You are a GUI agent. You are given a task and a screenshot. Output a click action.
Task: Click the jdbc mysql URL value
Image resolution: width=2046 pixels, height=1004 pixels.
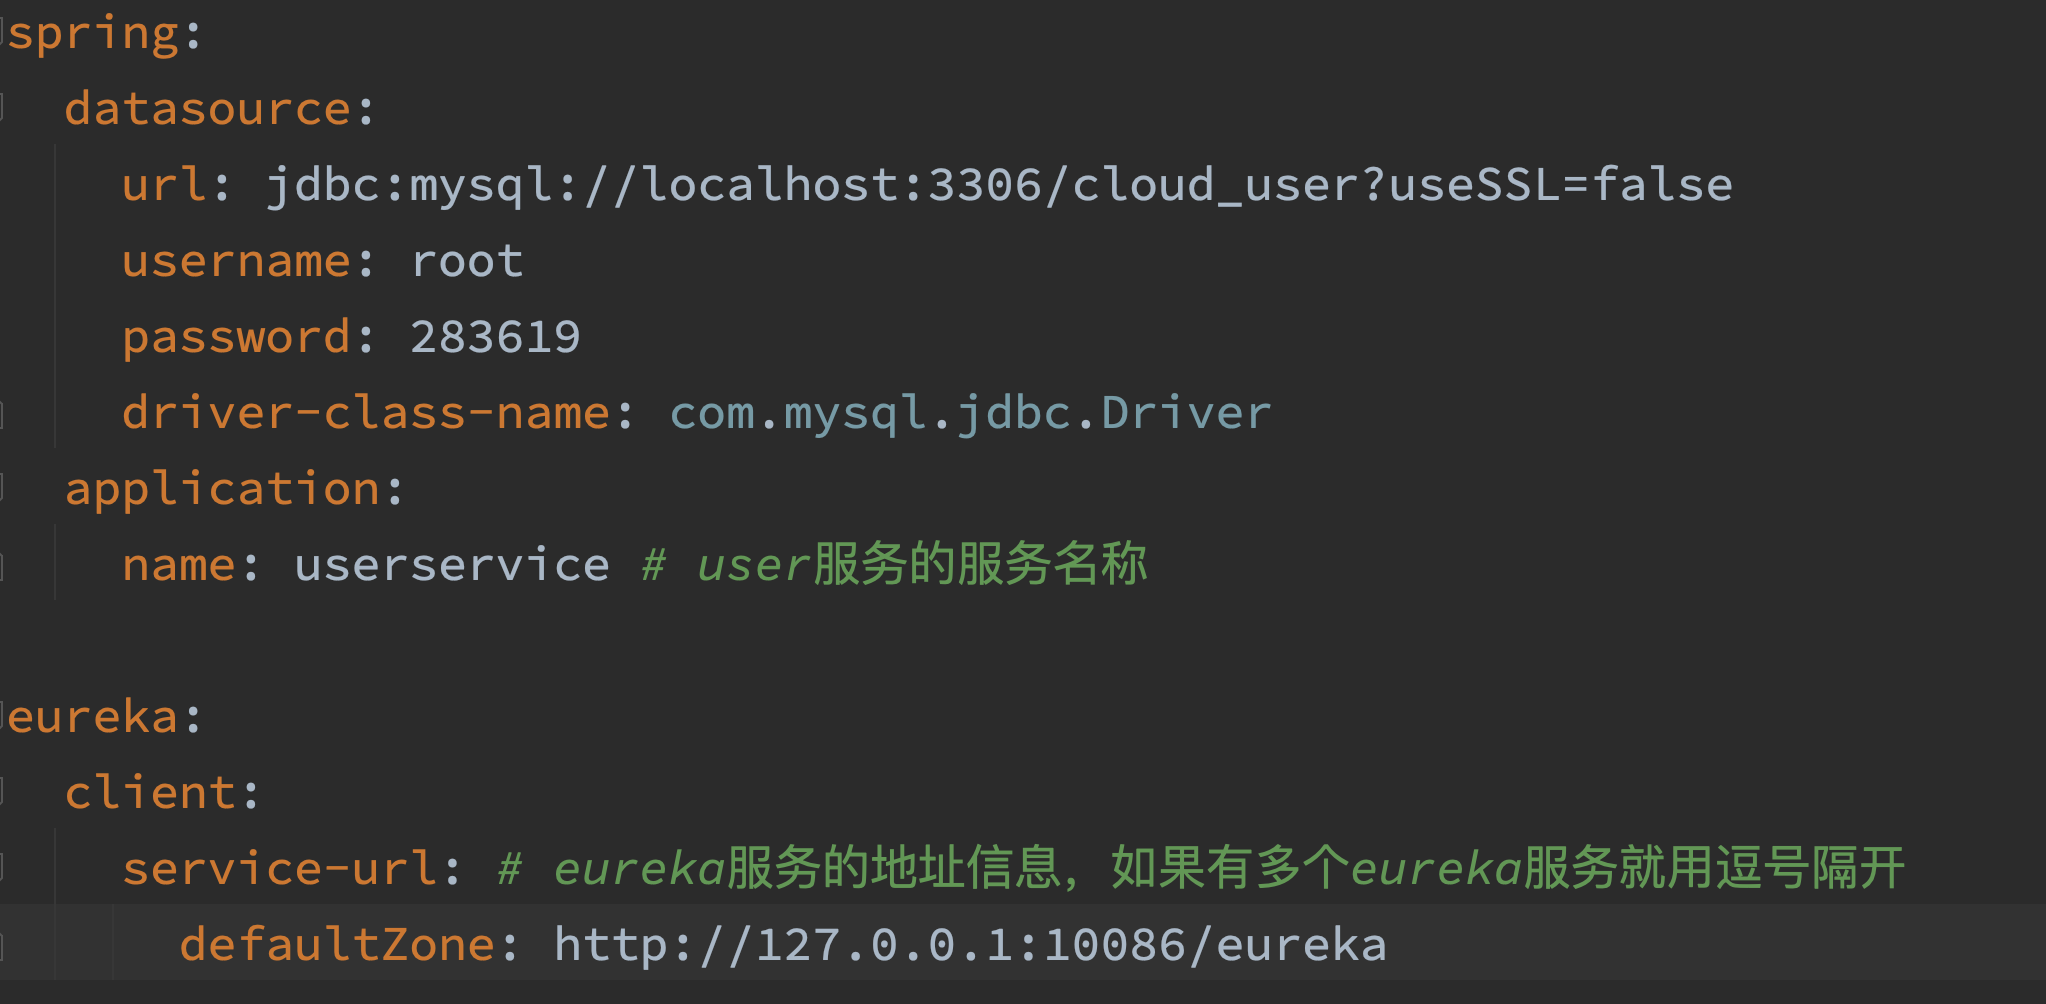[997, 185]
